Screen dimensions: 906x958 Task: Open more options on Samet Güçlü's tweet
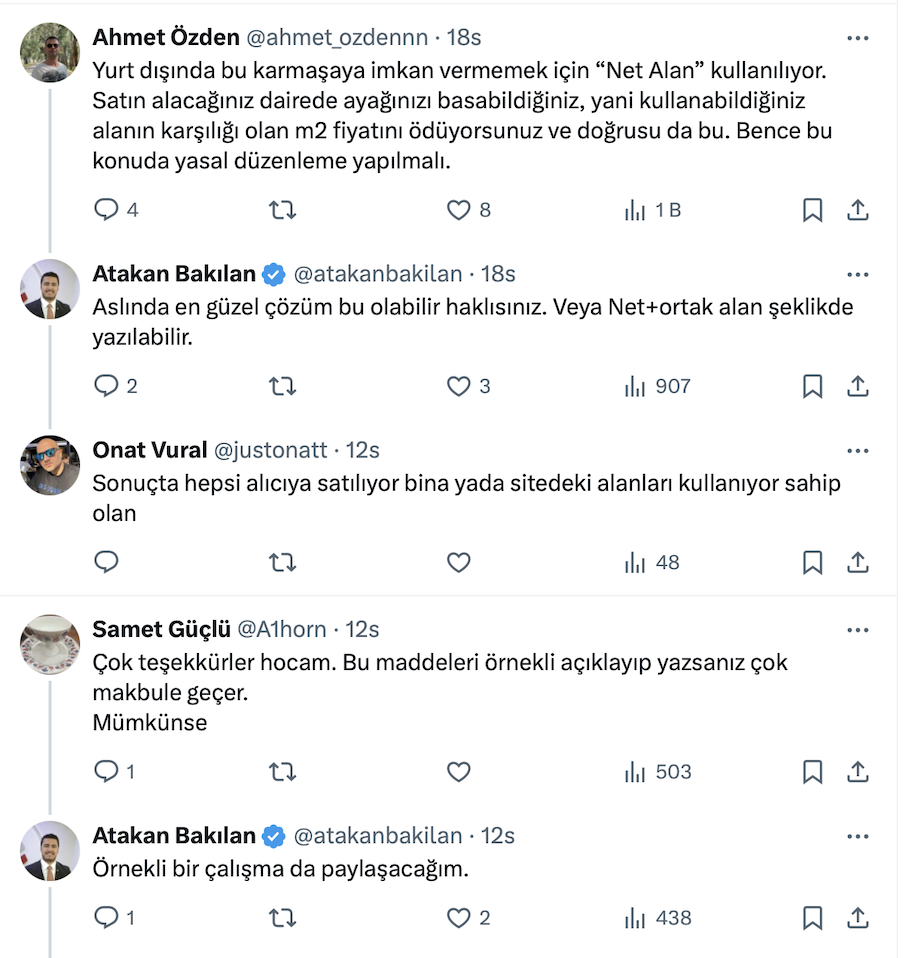point(857,630)
